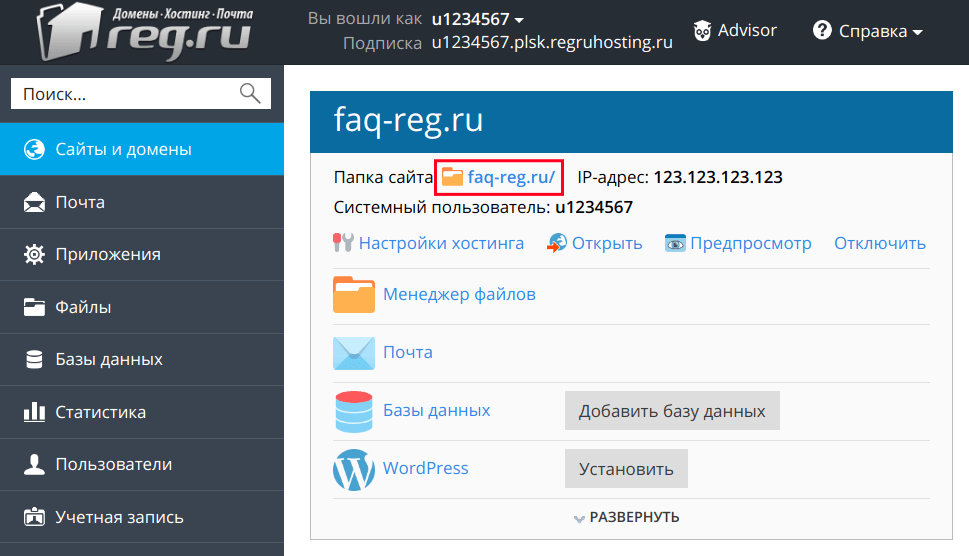This screenshot has height=556, width=969.
Task: Click the faq-reg.ru domain heading
Action: tap(408, 120)
